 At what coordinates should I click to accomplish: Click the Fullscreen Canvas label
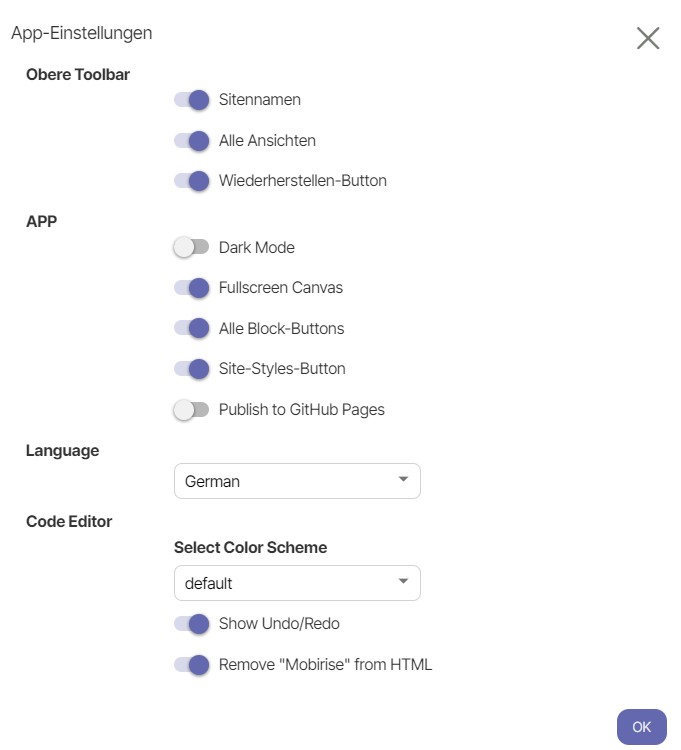[x=280, y=288]
